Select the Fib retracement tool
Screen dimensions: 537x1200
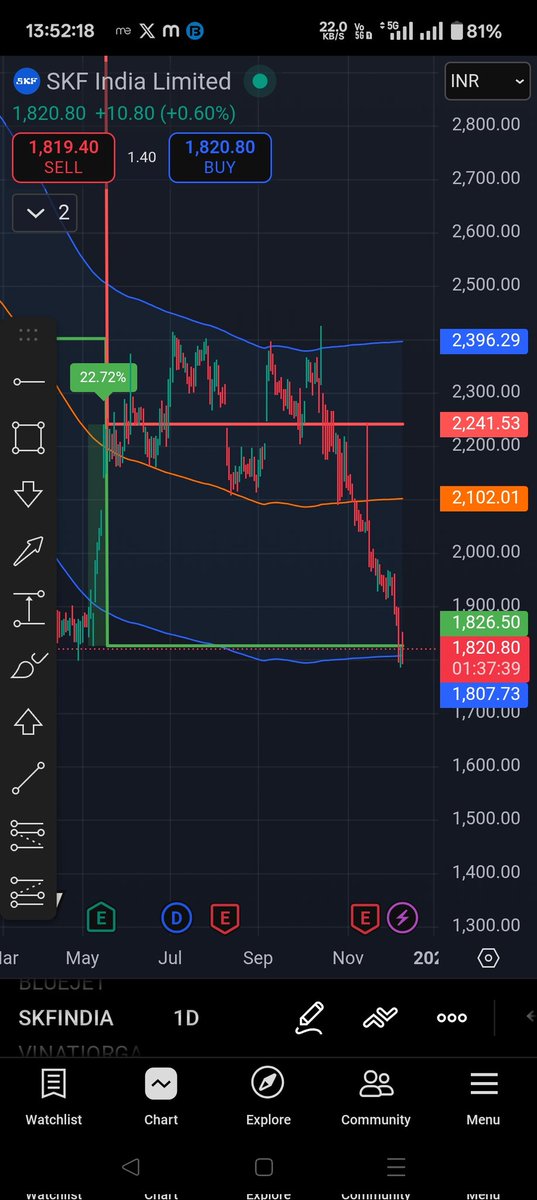[28, 835]
